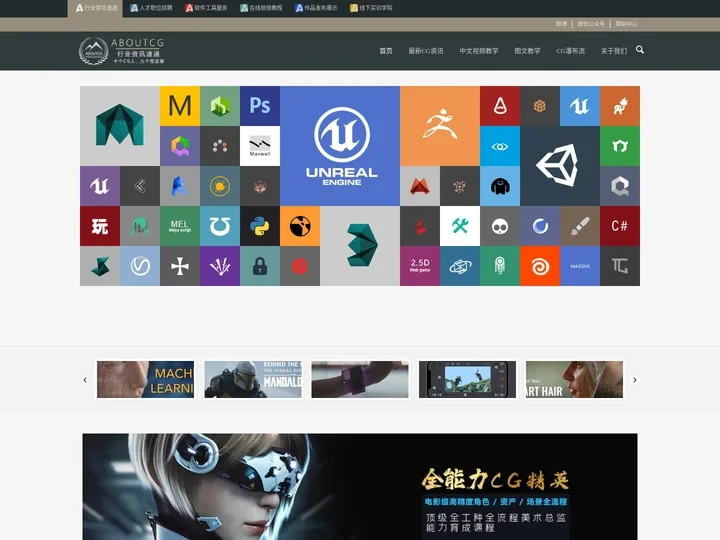Open the Art Hair thumbnail
Screen dimensions: 720x540
point(574,379)
